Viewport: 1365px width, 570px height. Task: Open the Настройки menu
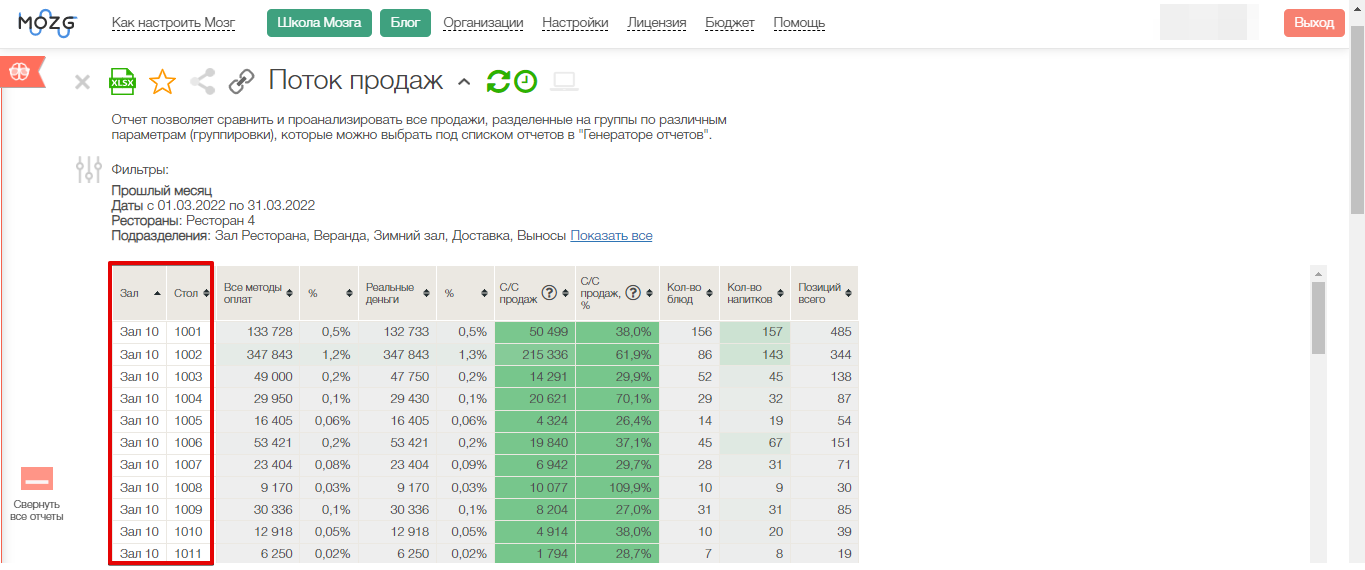575,23
